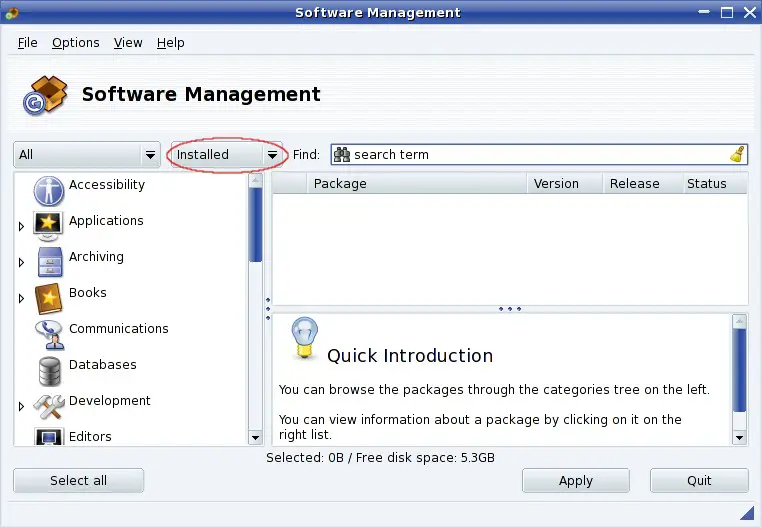Click the category list scroll up arrow
Screen dimensions: 762x528
tap(256, 180)
